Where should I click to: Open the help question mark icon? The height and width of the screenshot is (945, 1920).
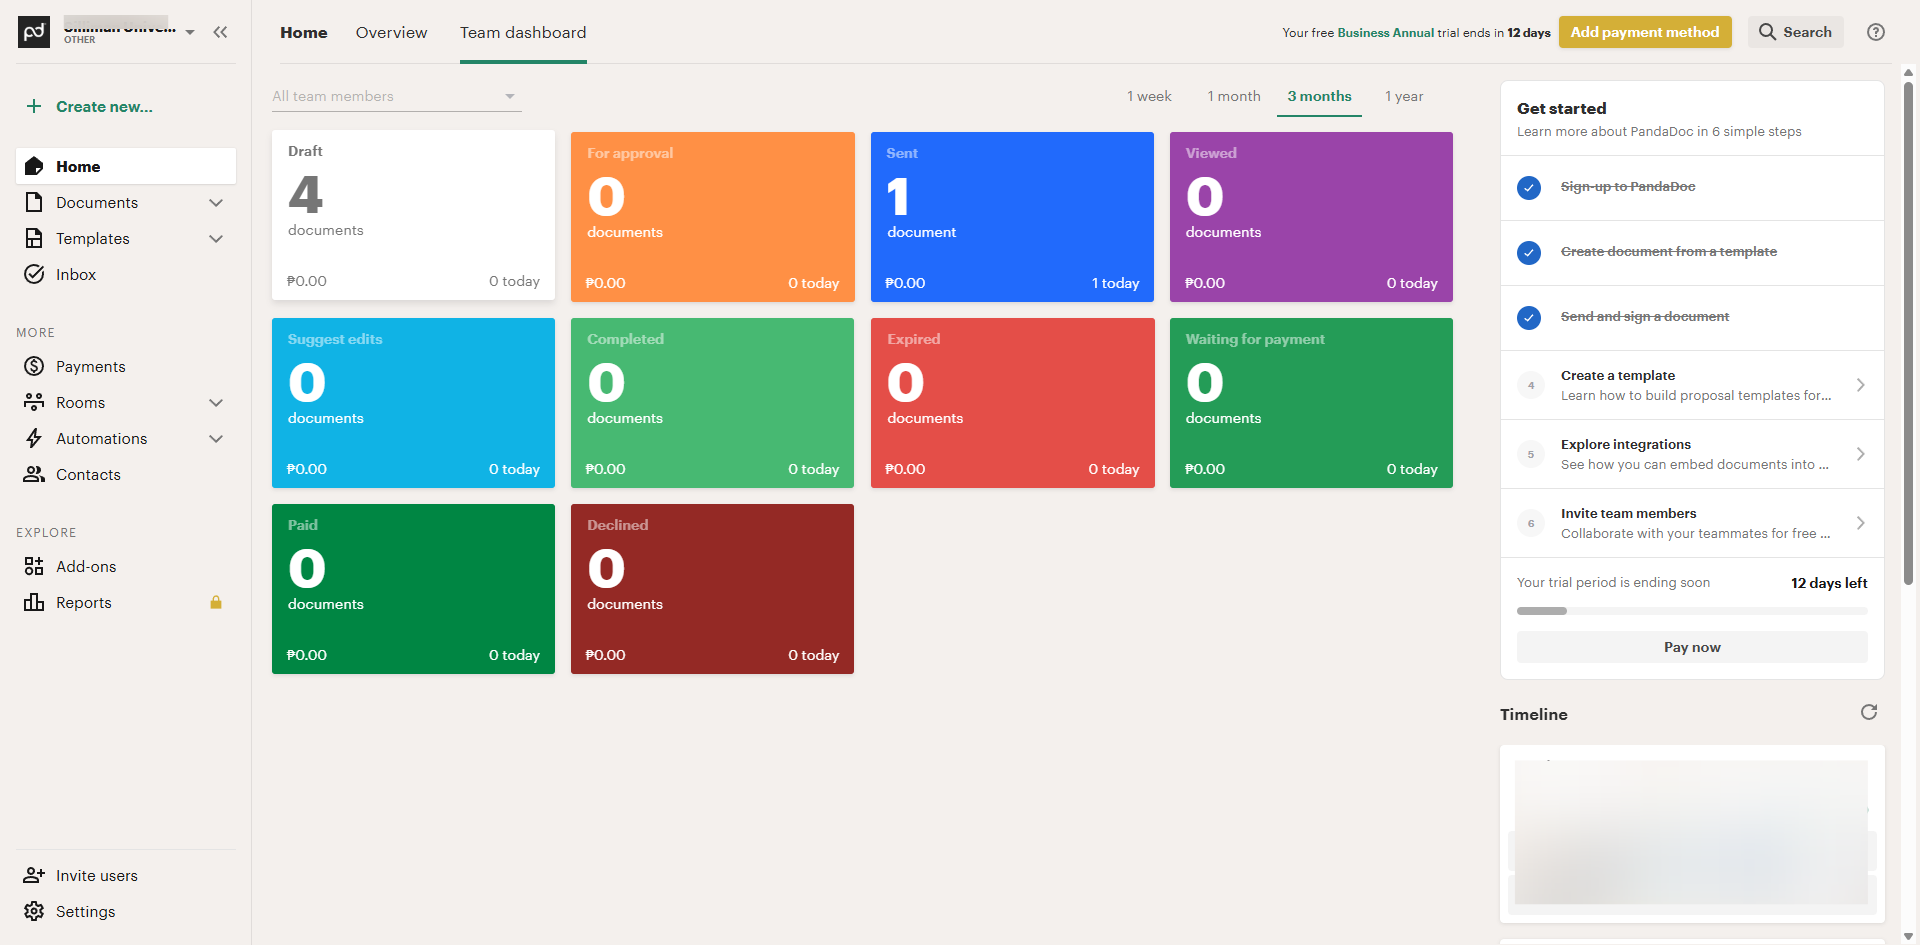point(1876,32)
